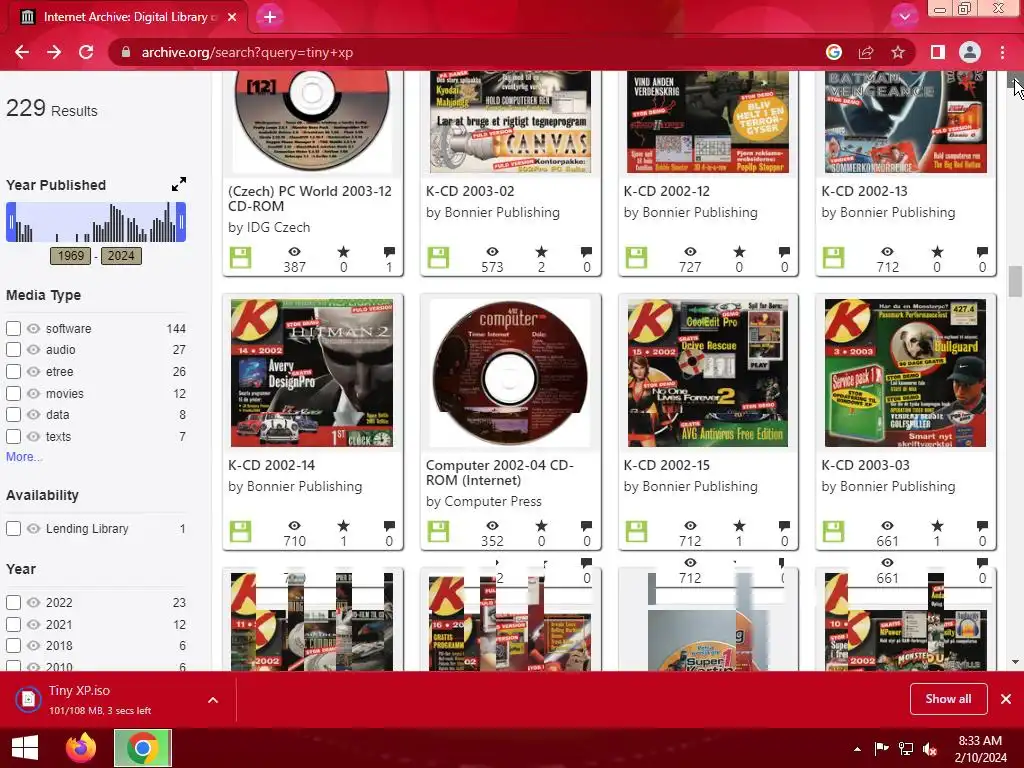Viewport: 1024px width, 768px height.
Task: Check the etree media type checkbox
Action: pyautogui.click(x=13, y=372)
